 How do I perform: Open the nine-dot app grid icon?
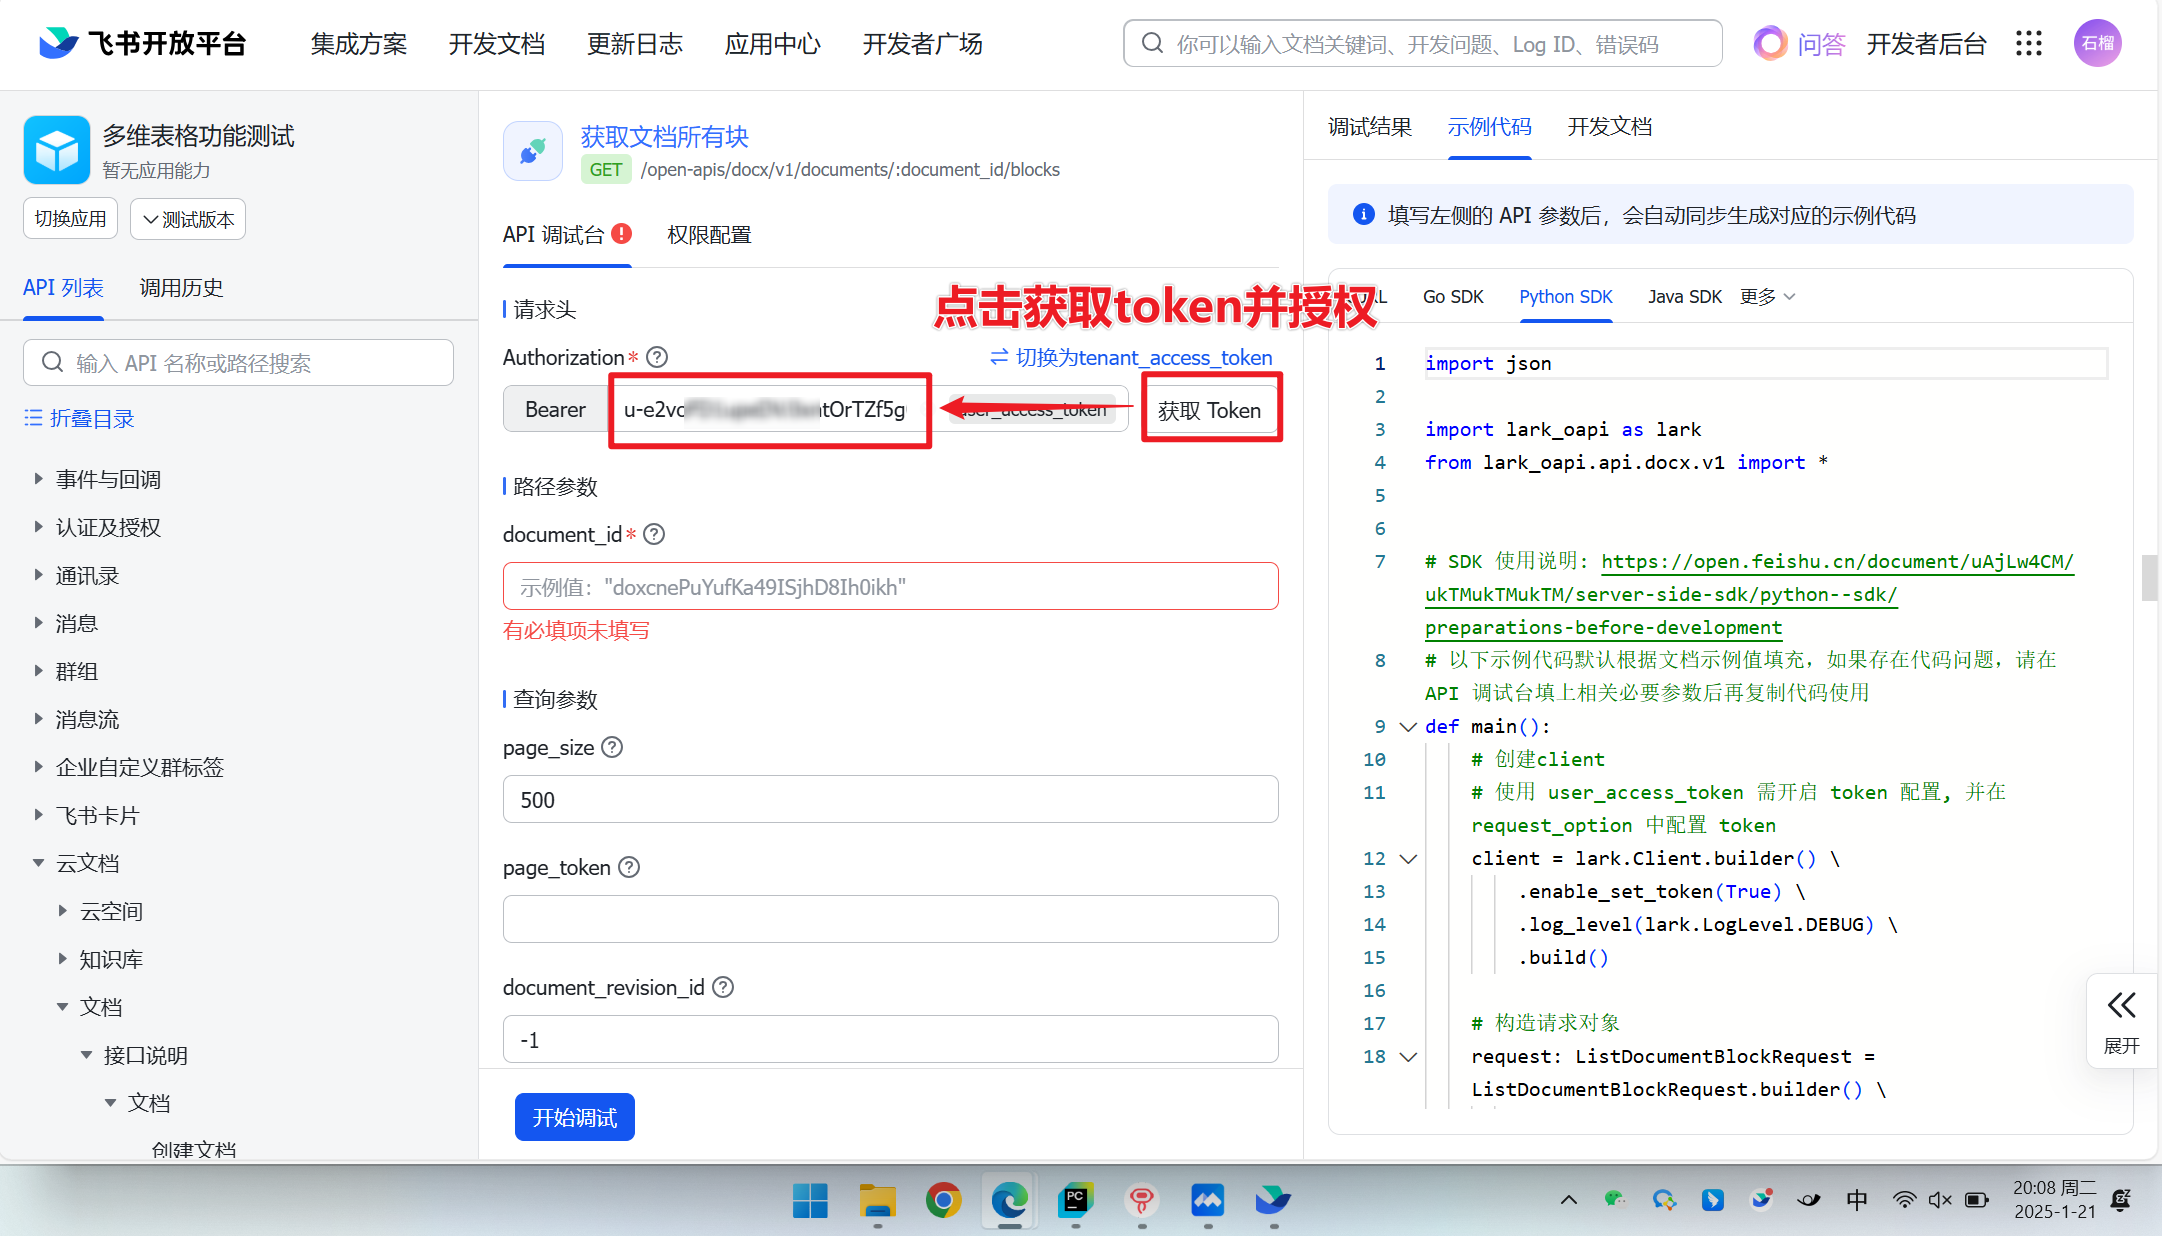click(2028, 43)
